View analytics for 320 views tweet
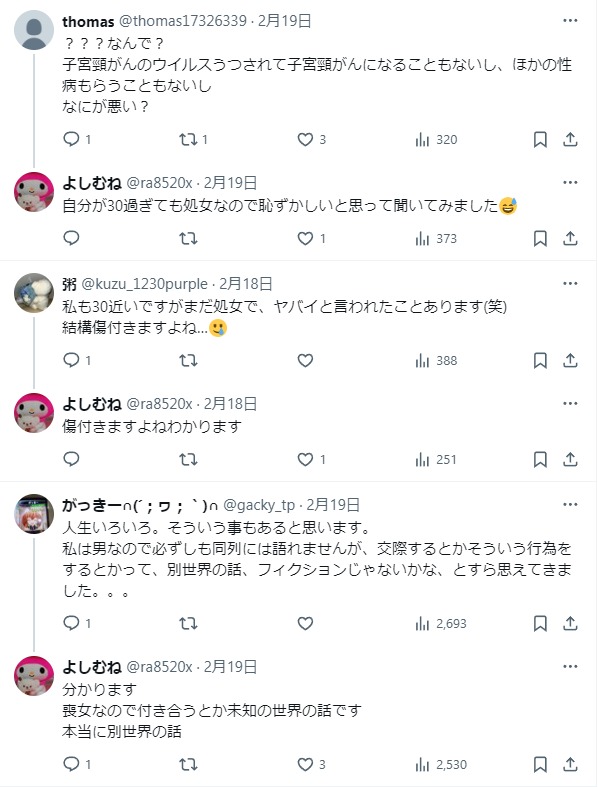 436,139
